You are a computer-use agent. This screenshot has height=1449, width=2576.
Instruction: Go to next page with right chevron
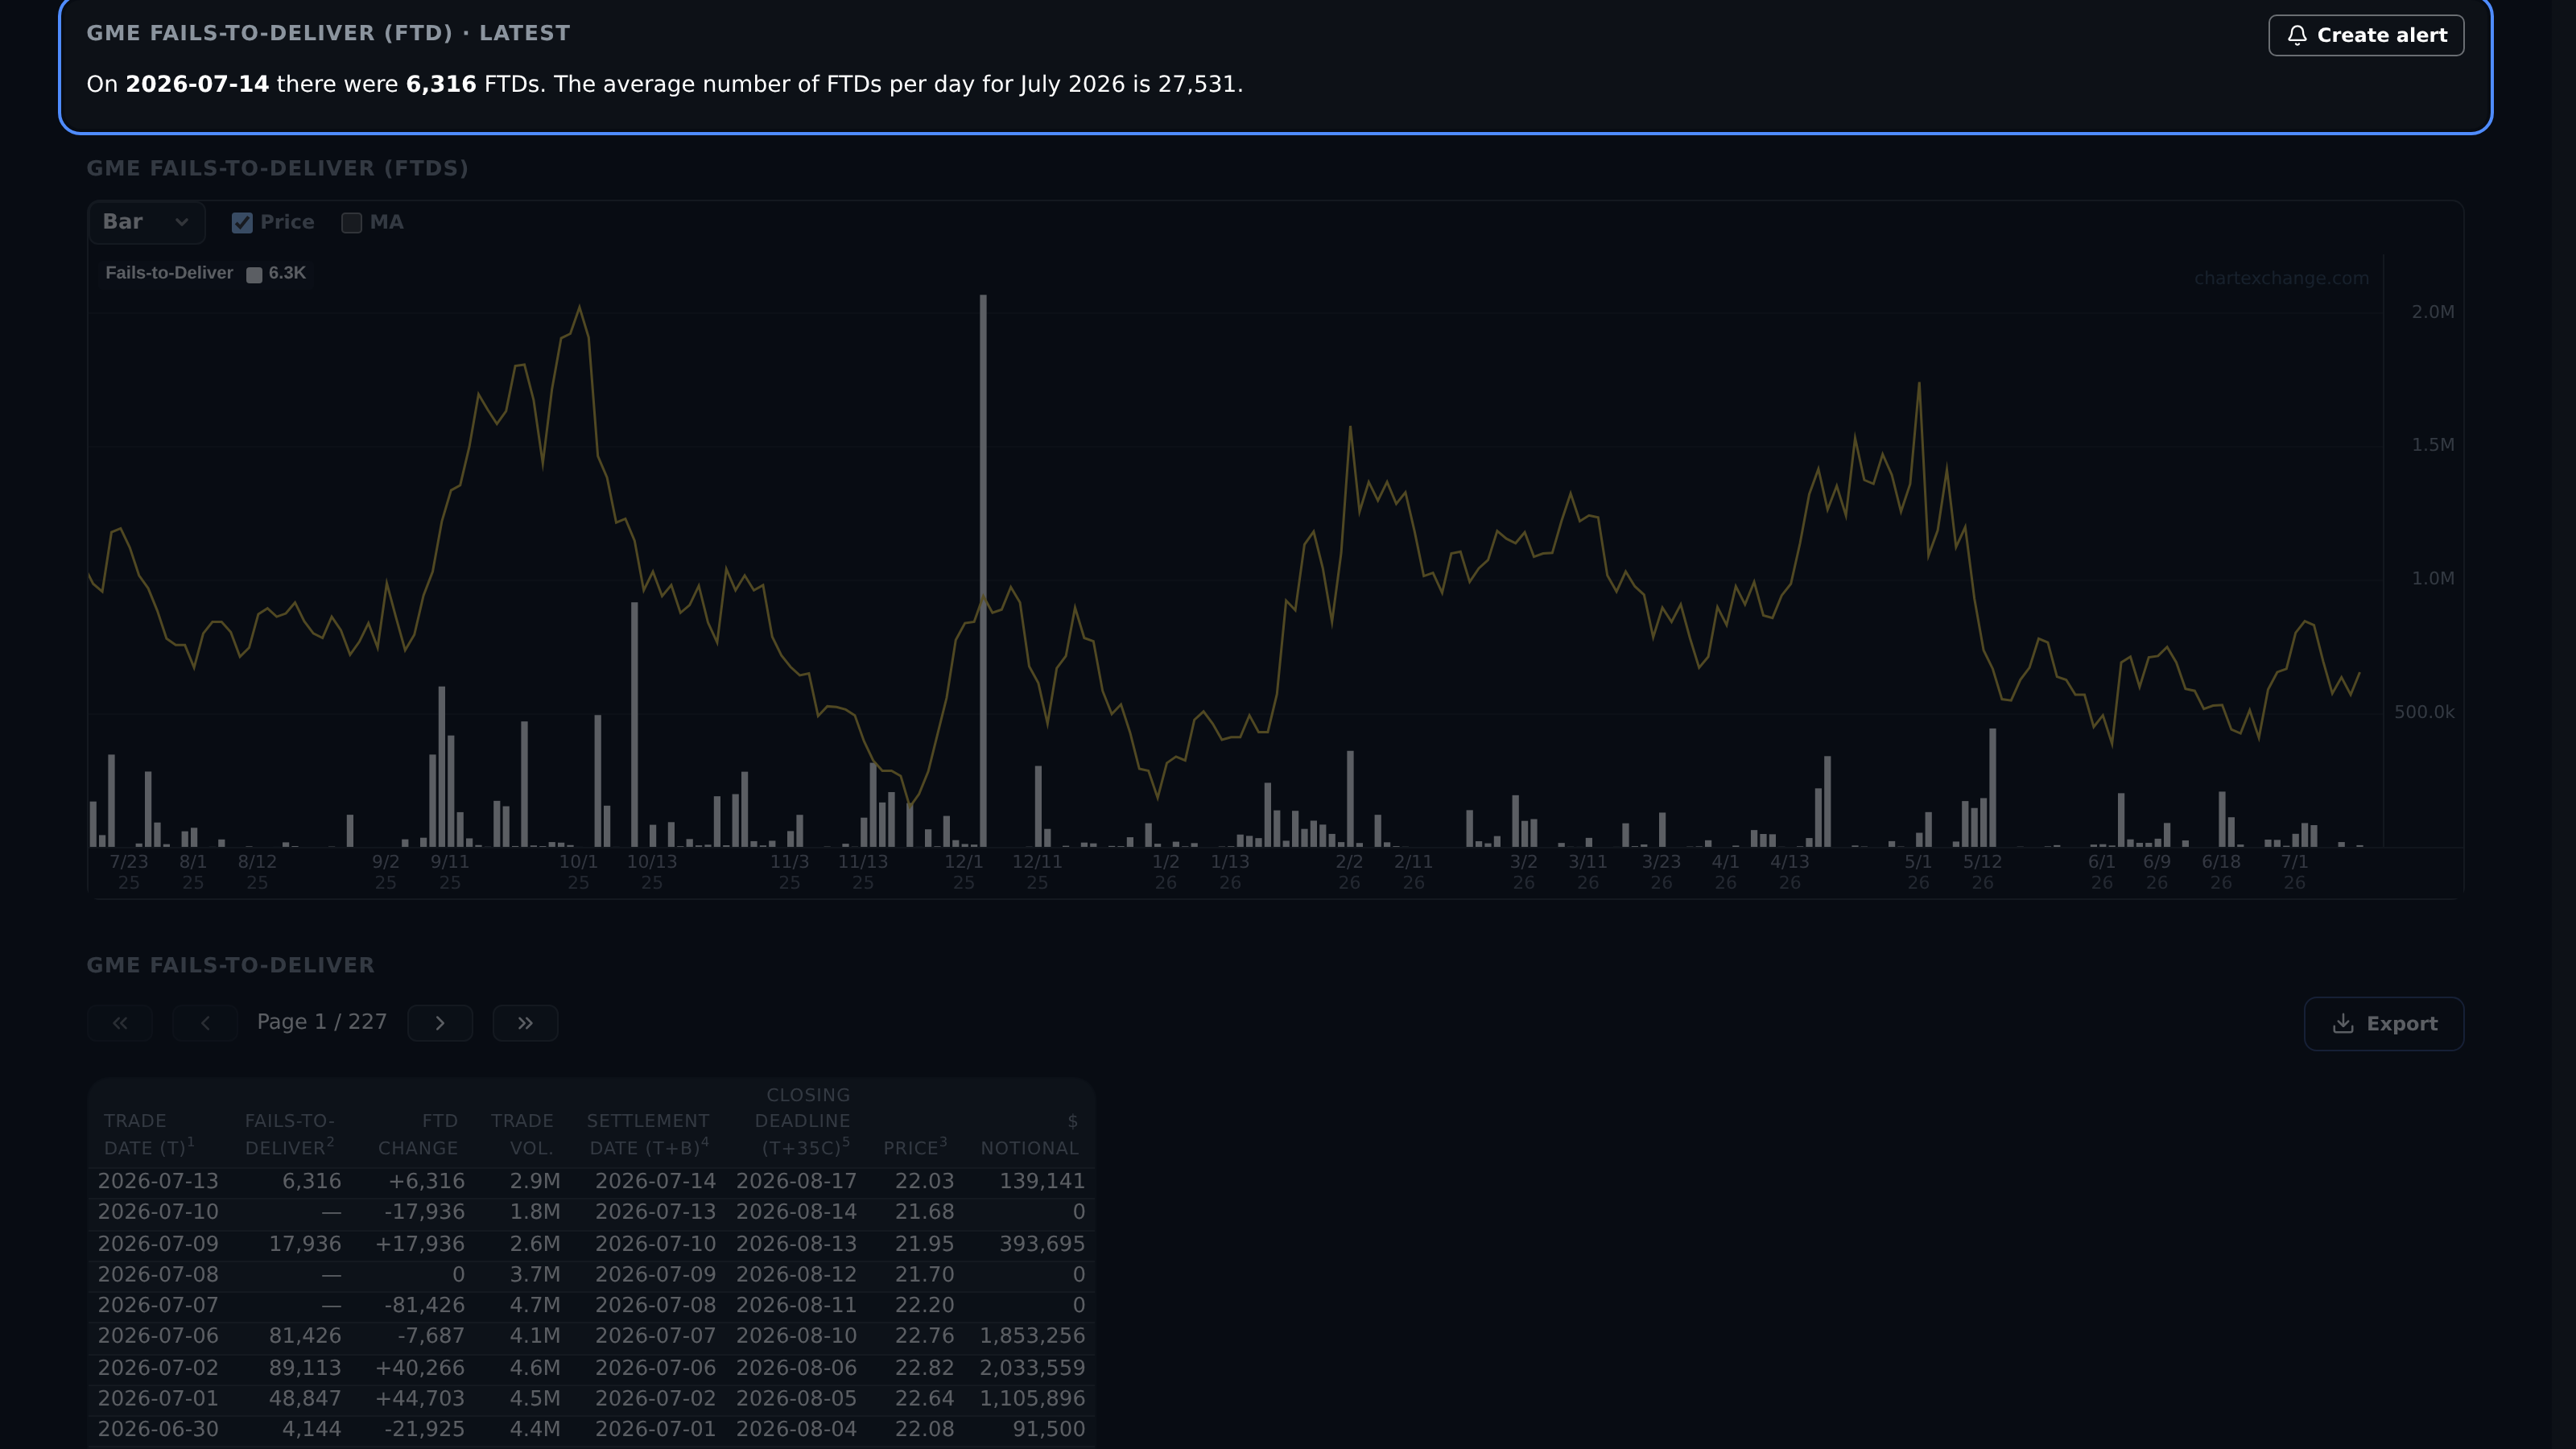click(440, 1023)
